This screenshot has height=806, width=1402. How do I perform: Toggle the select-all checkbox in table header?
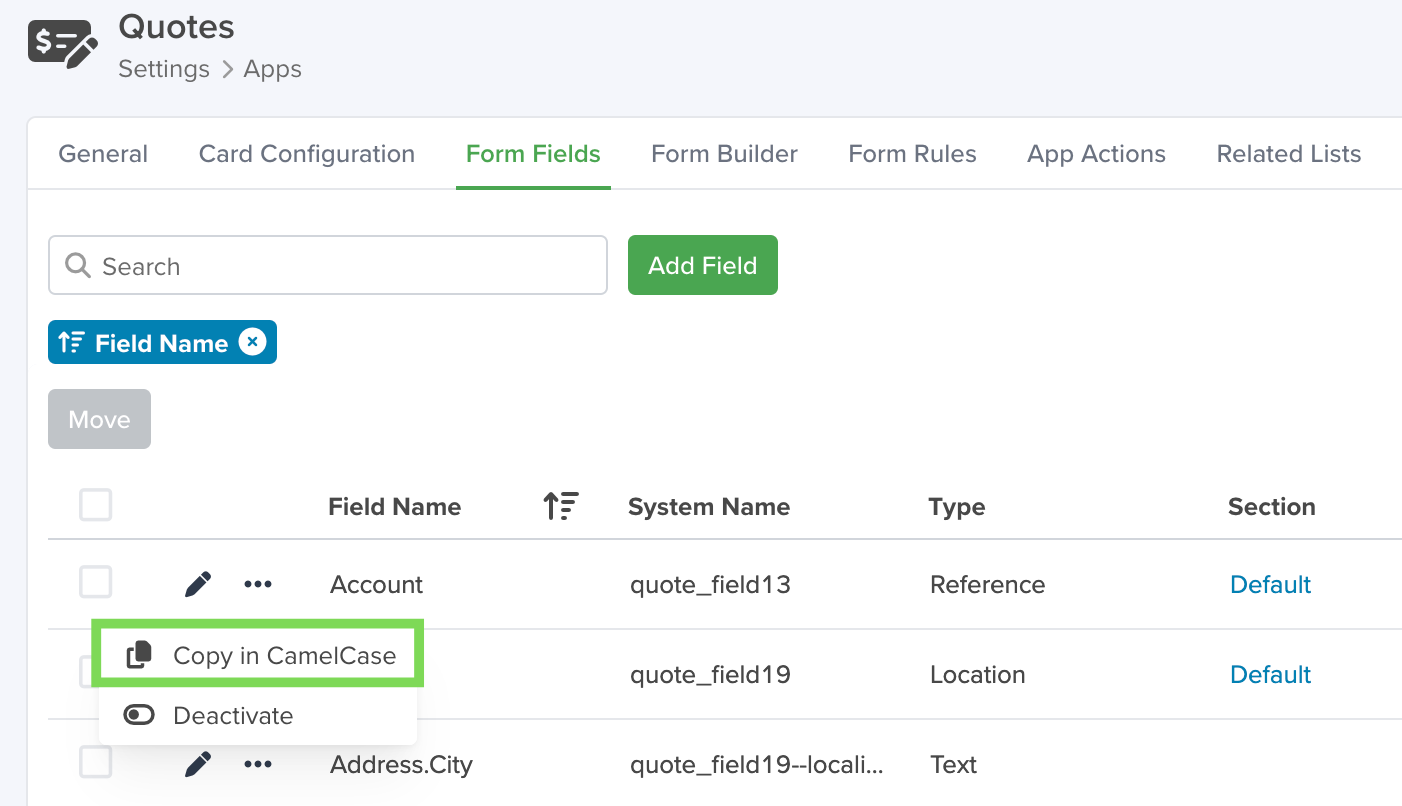pos(96,505)
